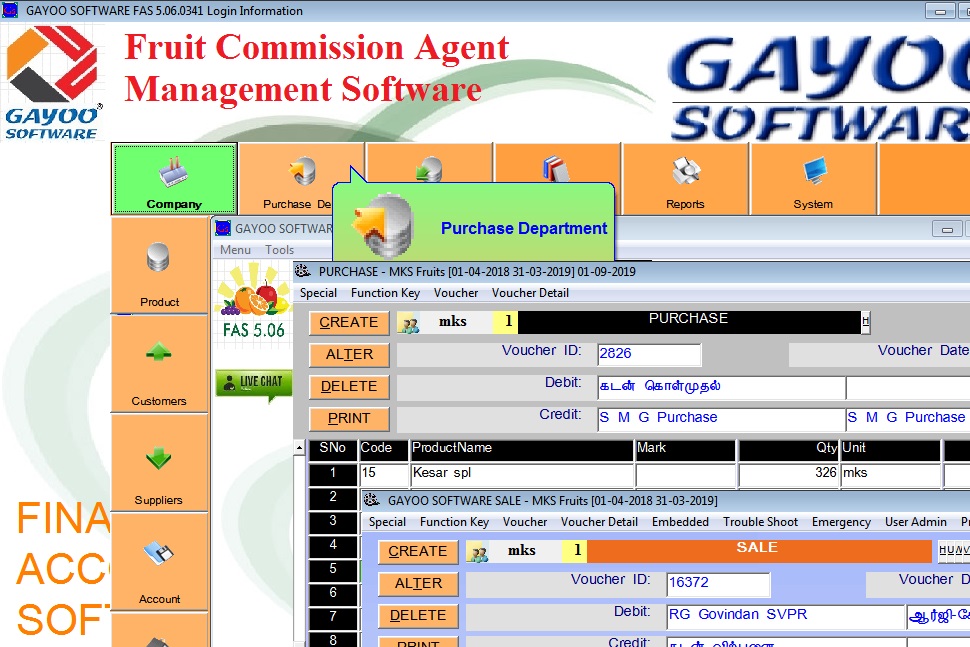This screenshot has width=970, height=647.
Task: Click the Sale window title icon
Action: coord(372,500)
